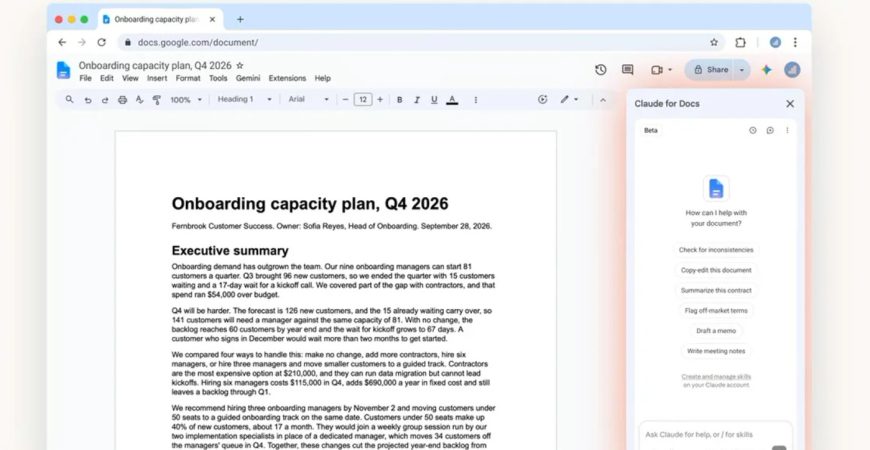Open the Extensions menu
The image size is (870, 450).
[287, 78]
